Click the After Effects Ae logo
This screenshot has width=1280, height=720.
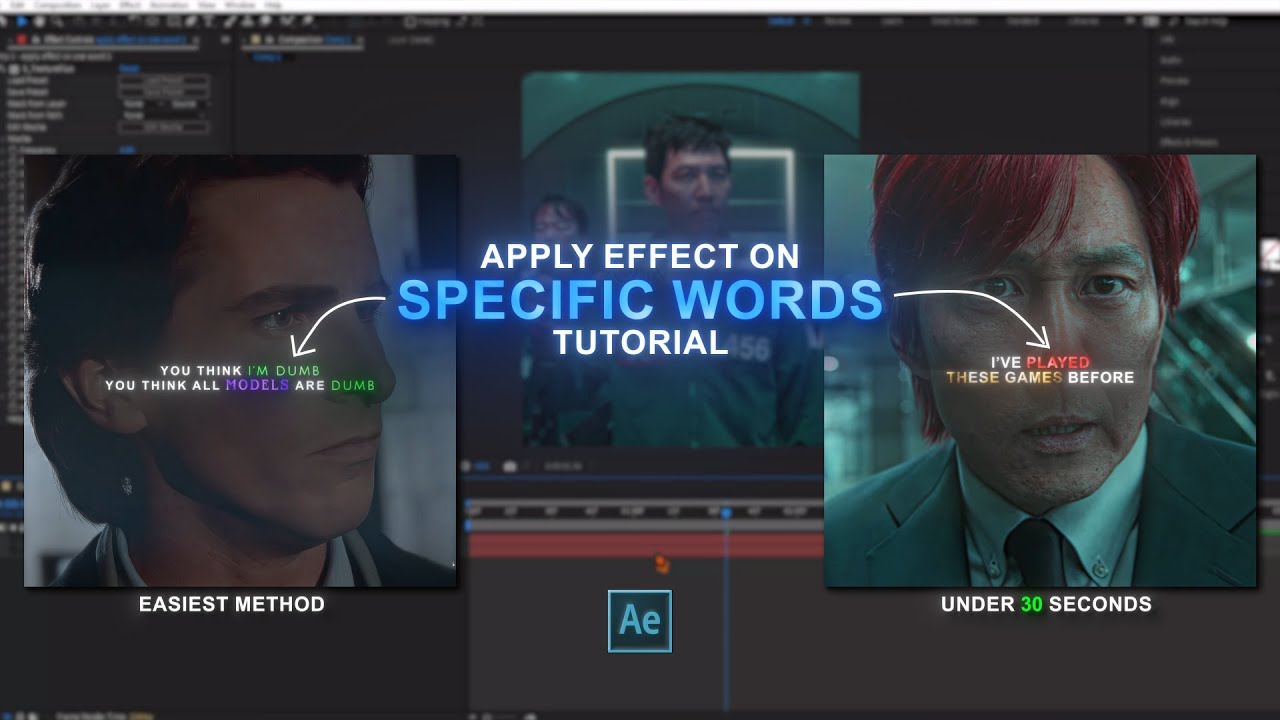(x=640, y=621)
